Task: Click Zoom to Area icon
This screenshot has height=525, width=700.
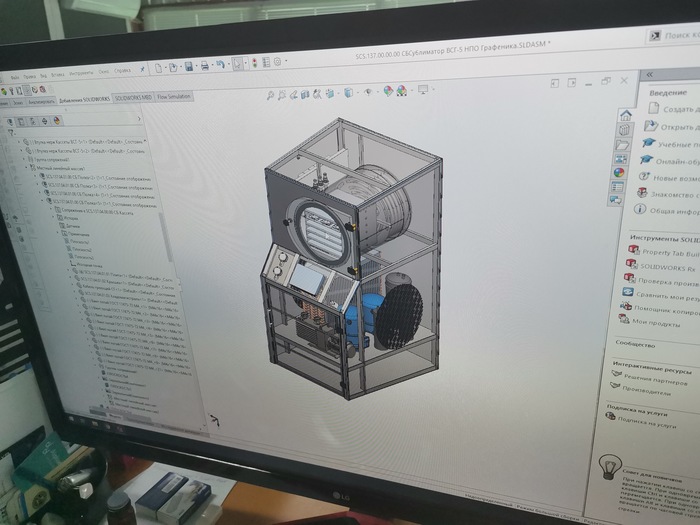Action: click(x=282, y=94)
